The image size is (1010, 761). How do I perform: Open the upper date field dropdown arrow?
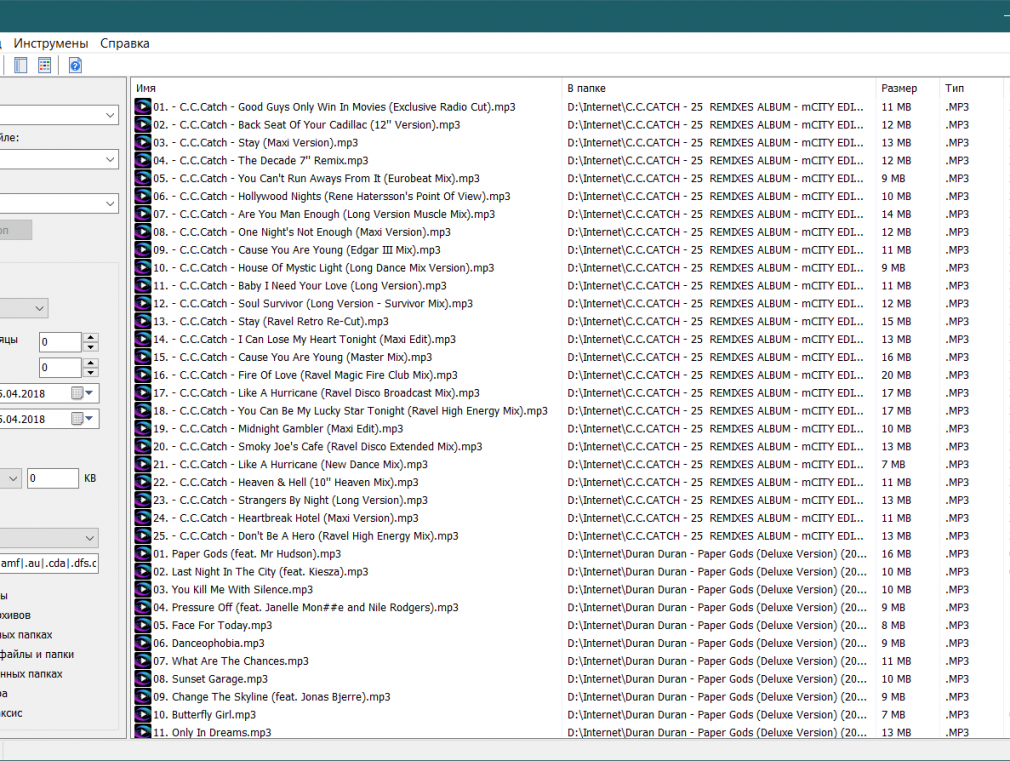point(90,392)
